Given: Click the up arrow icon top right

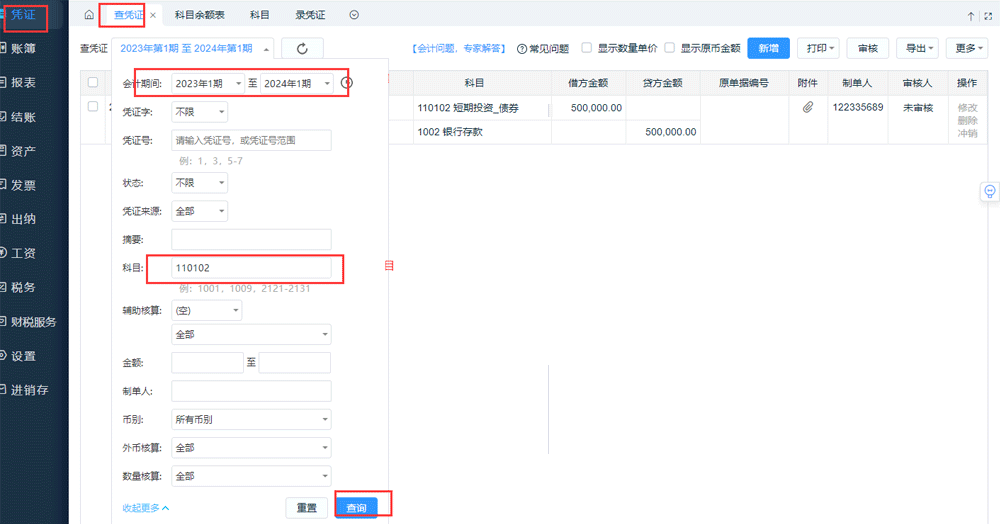Looking at the screenshot, I should [971, 16].
